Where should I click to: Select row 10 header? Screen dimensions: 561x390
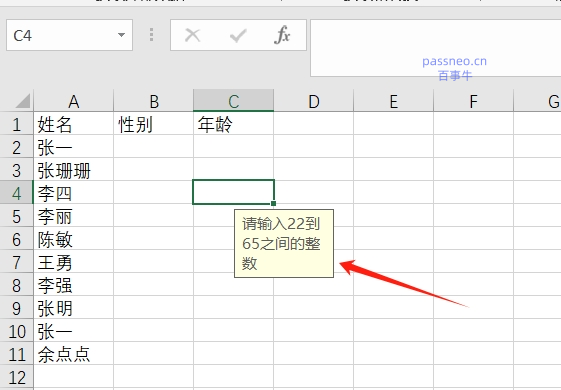16,331
